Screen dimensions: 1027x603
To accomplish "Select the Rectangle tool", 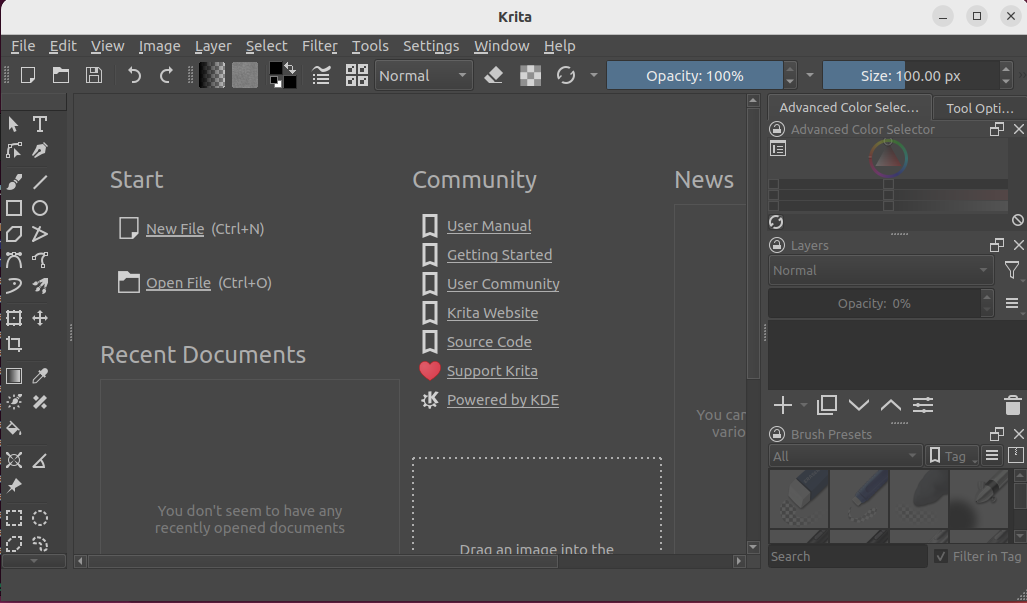I will tap(14, 208).
